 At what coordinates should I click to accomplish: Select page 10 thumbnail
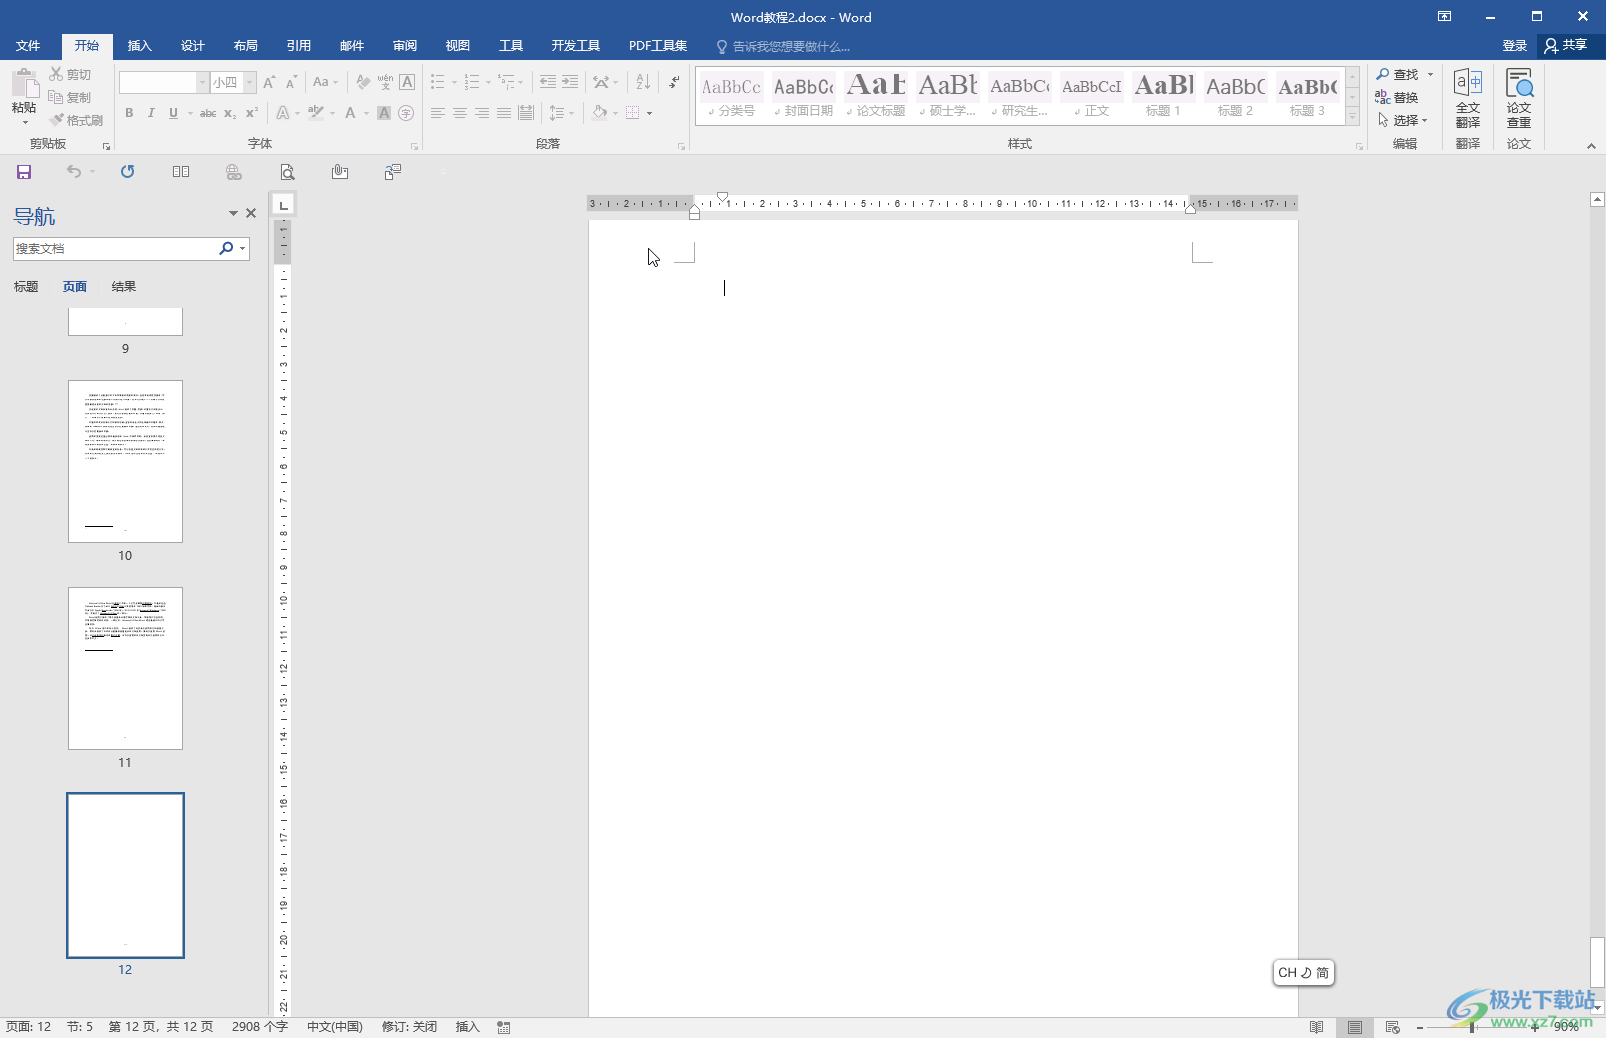[x=125, y=461]
